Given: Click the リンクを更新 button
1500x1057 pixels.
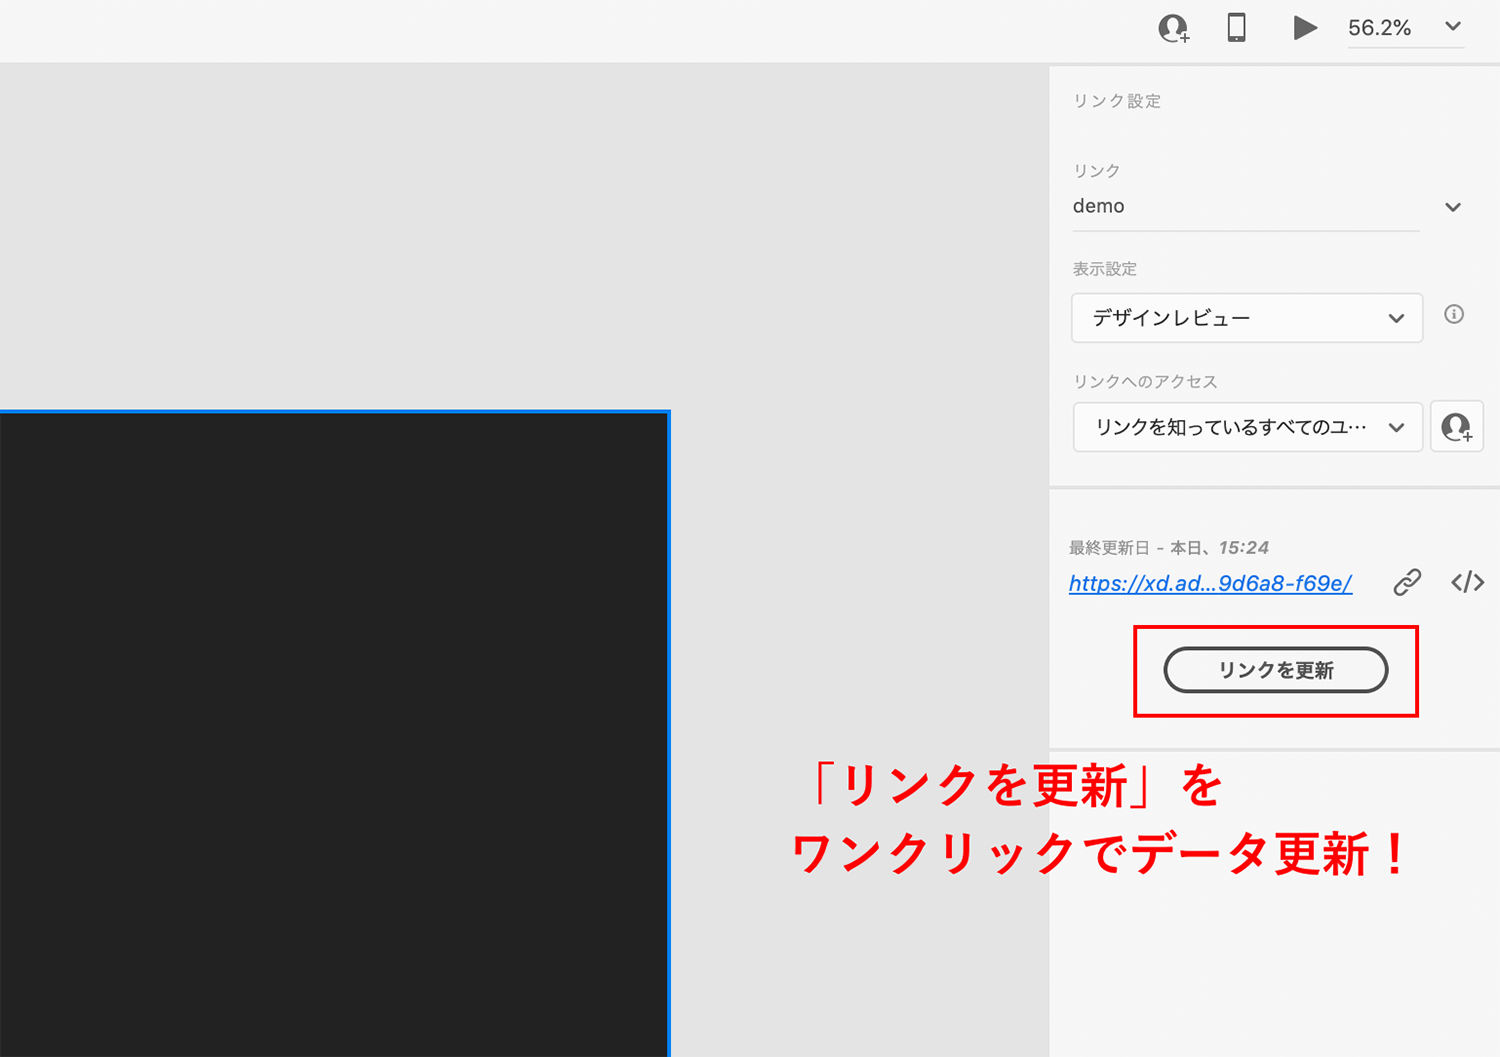Looking at the screenshot, I should pos(1276,670).
